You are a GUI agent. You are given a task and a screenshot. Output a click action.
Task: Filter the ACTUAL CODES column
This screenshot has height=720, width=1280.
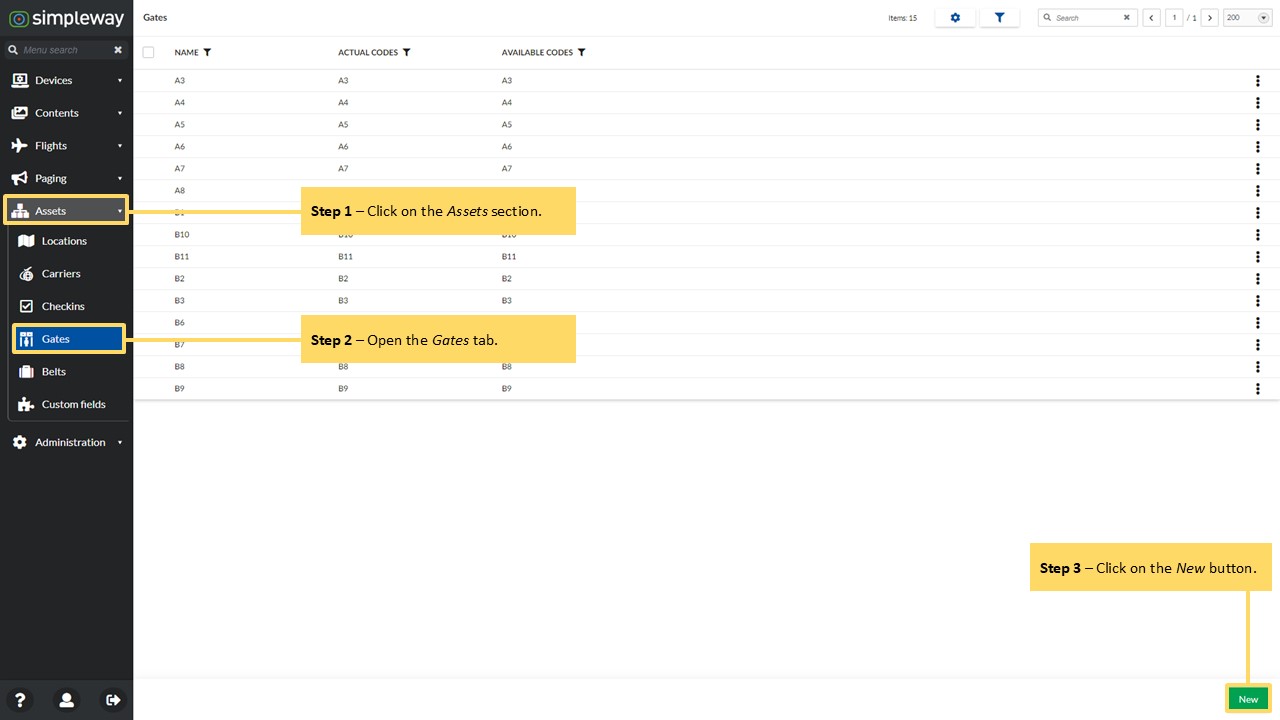pos(406,52)
